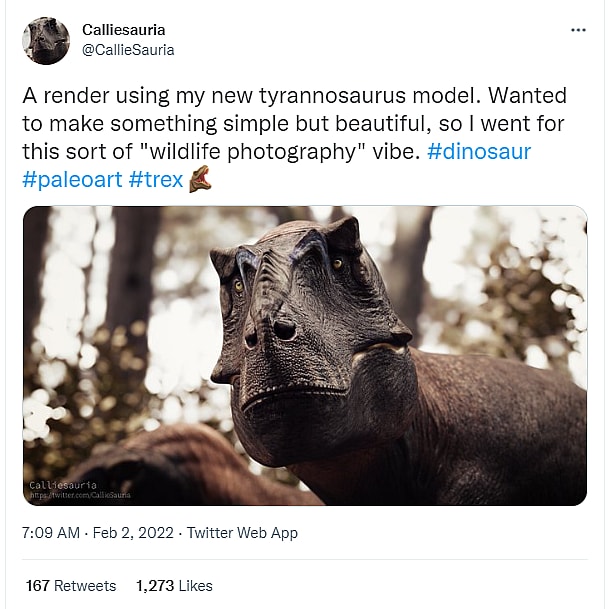The width and height of the screenshot is (612, 609).
Task: Click the watermark twitter.com URL in the image
Action: (80, 495)
